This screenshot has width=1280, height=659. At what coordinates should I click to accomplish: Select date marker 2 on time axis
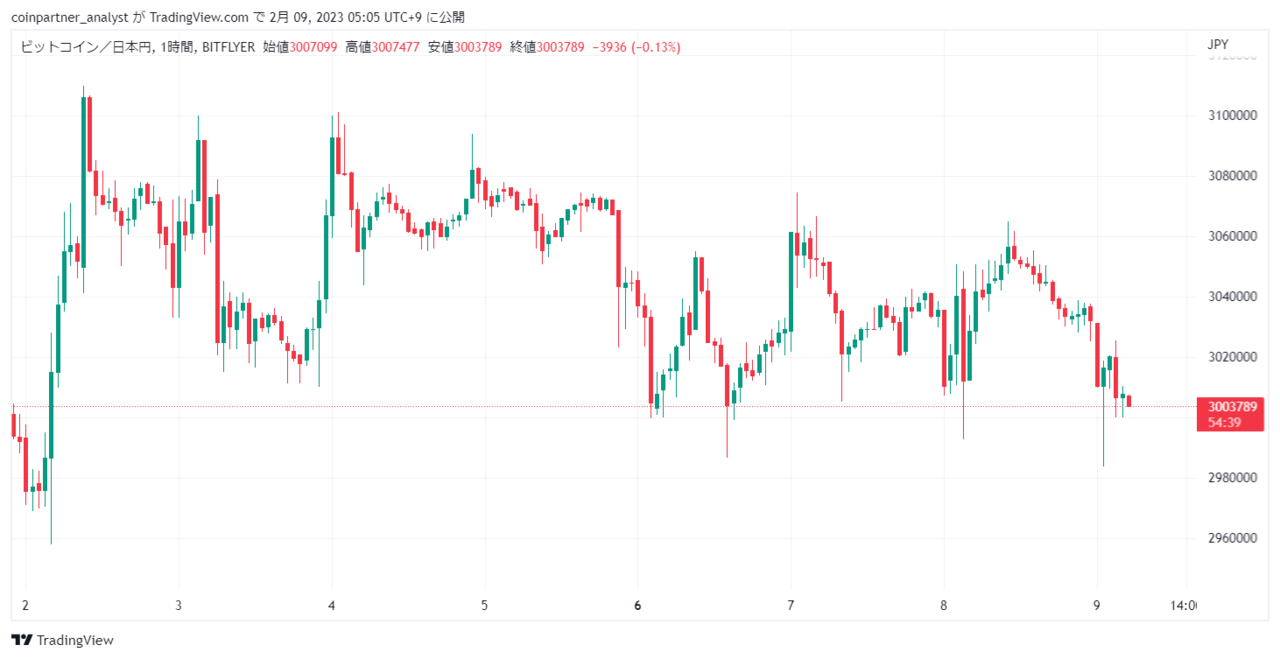click(x=25, y=605)
